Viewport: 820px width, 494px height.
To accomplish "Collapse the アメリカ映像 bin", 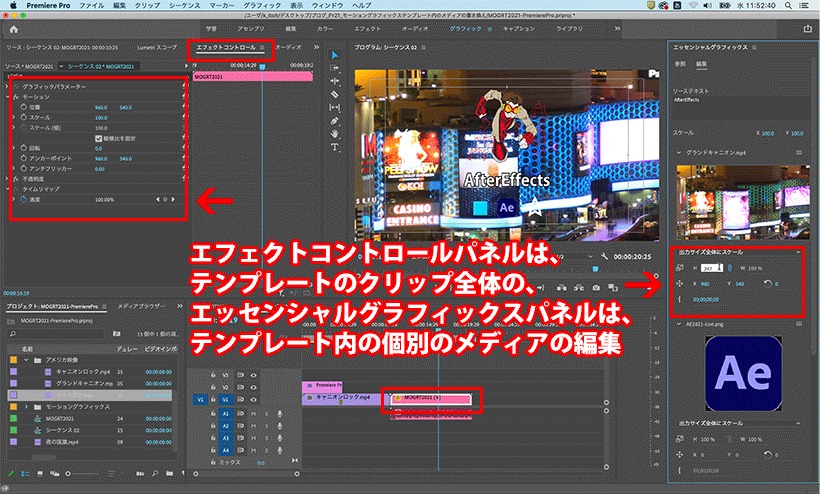I will 26,360.
